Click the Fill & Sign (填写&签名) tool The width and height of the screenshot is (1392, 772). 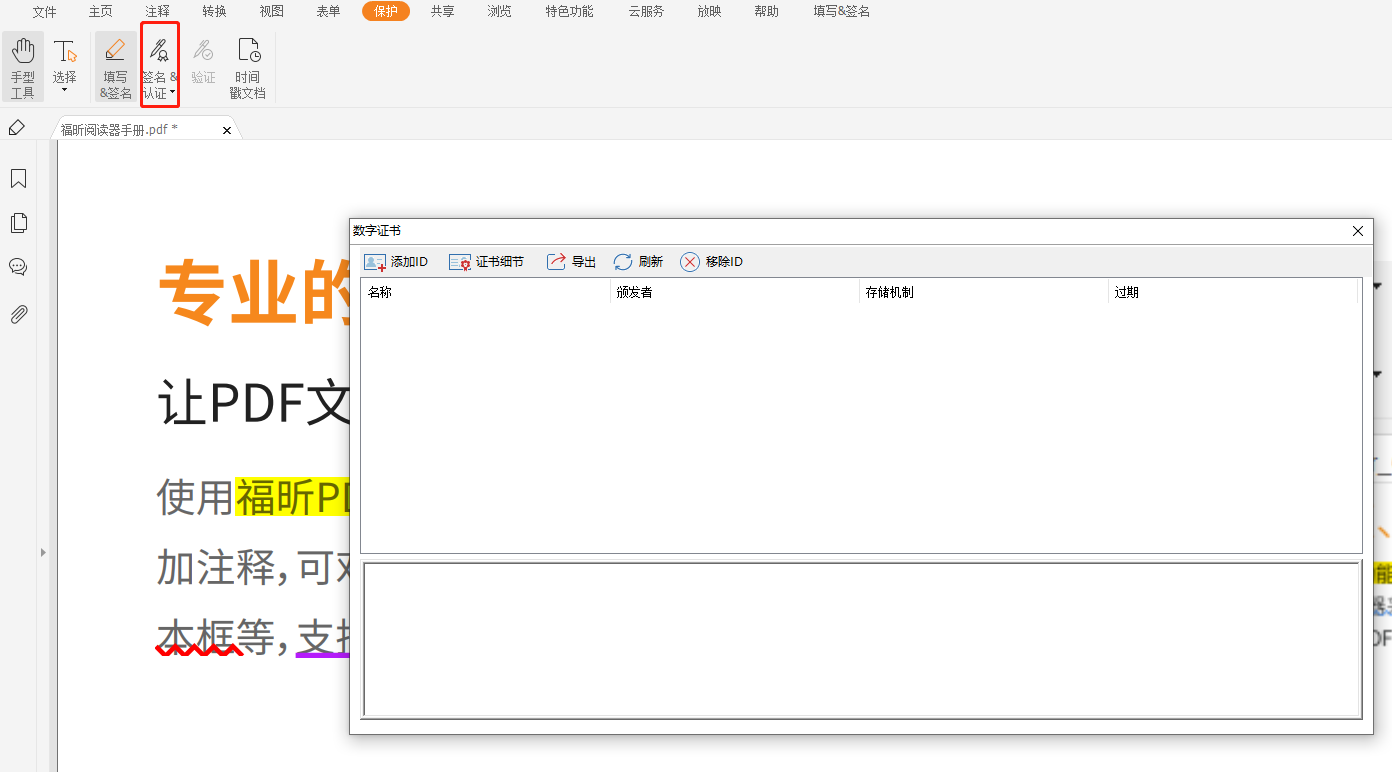(x=116, y=66)
